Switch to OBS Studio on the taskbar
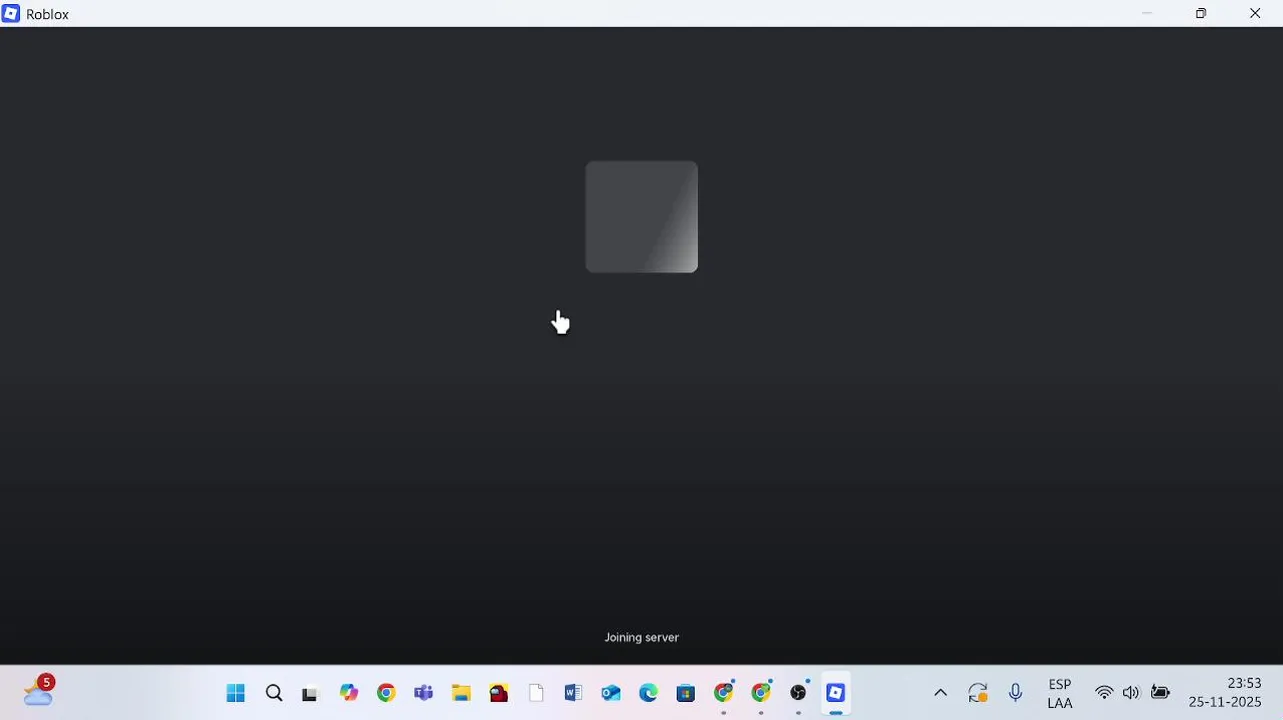This screenshot has height=720, width=1283. click(798, 693)
